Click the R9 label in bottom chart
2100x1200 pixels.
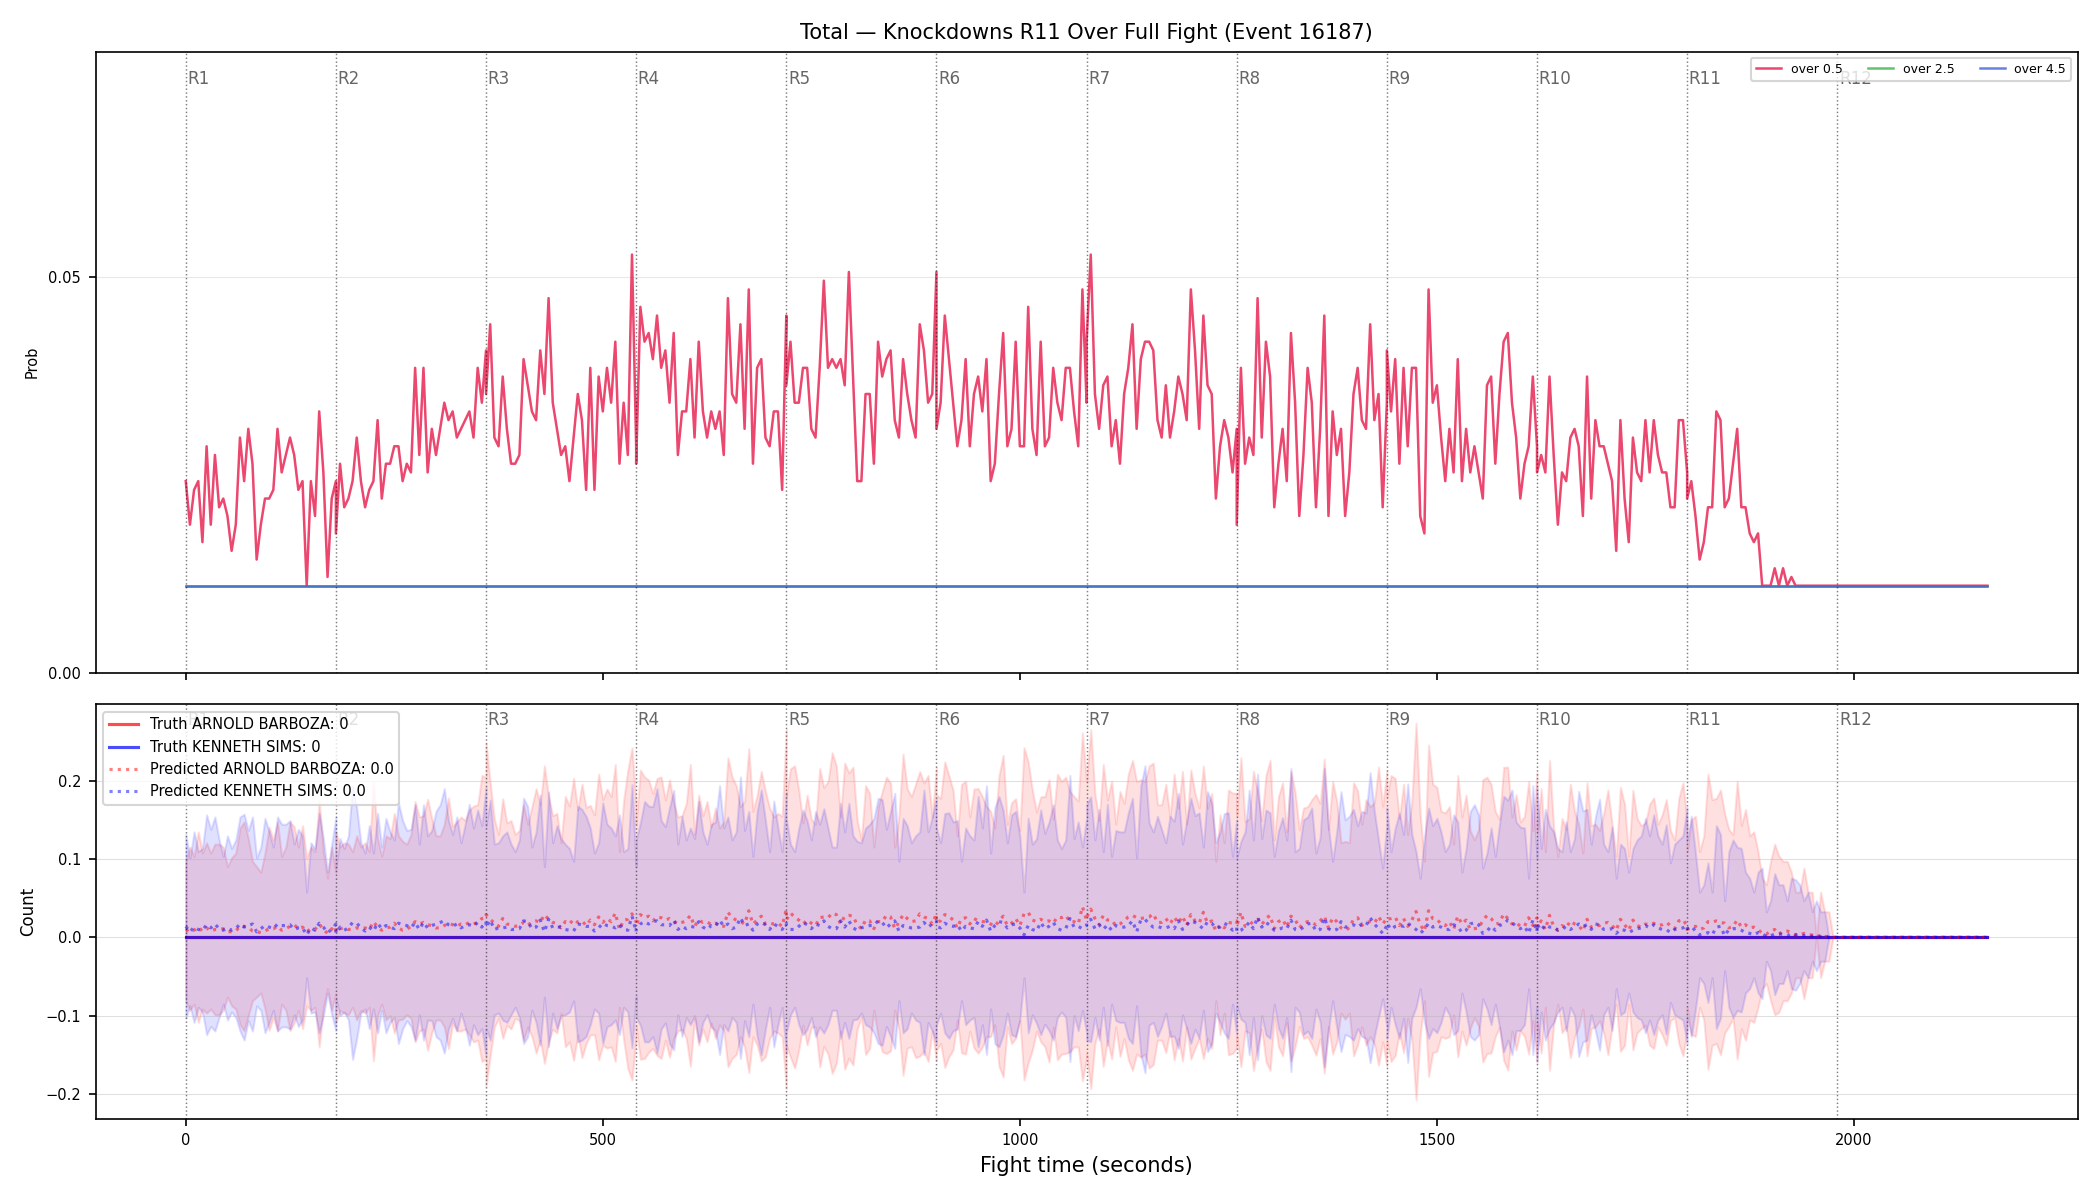pos(1399,719)
